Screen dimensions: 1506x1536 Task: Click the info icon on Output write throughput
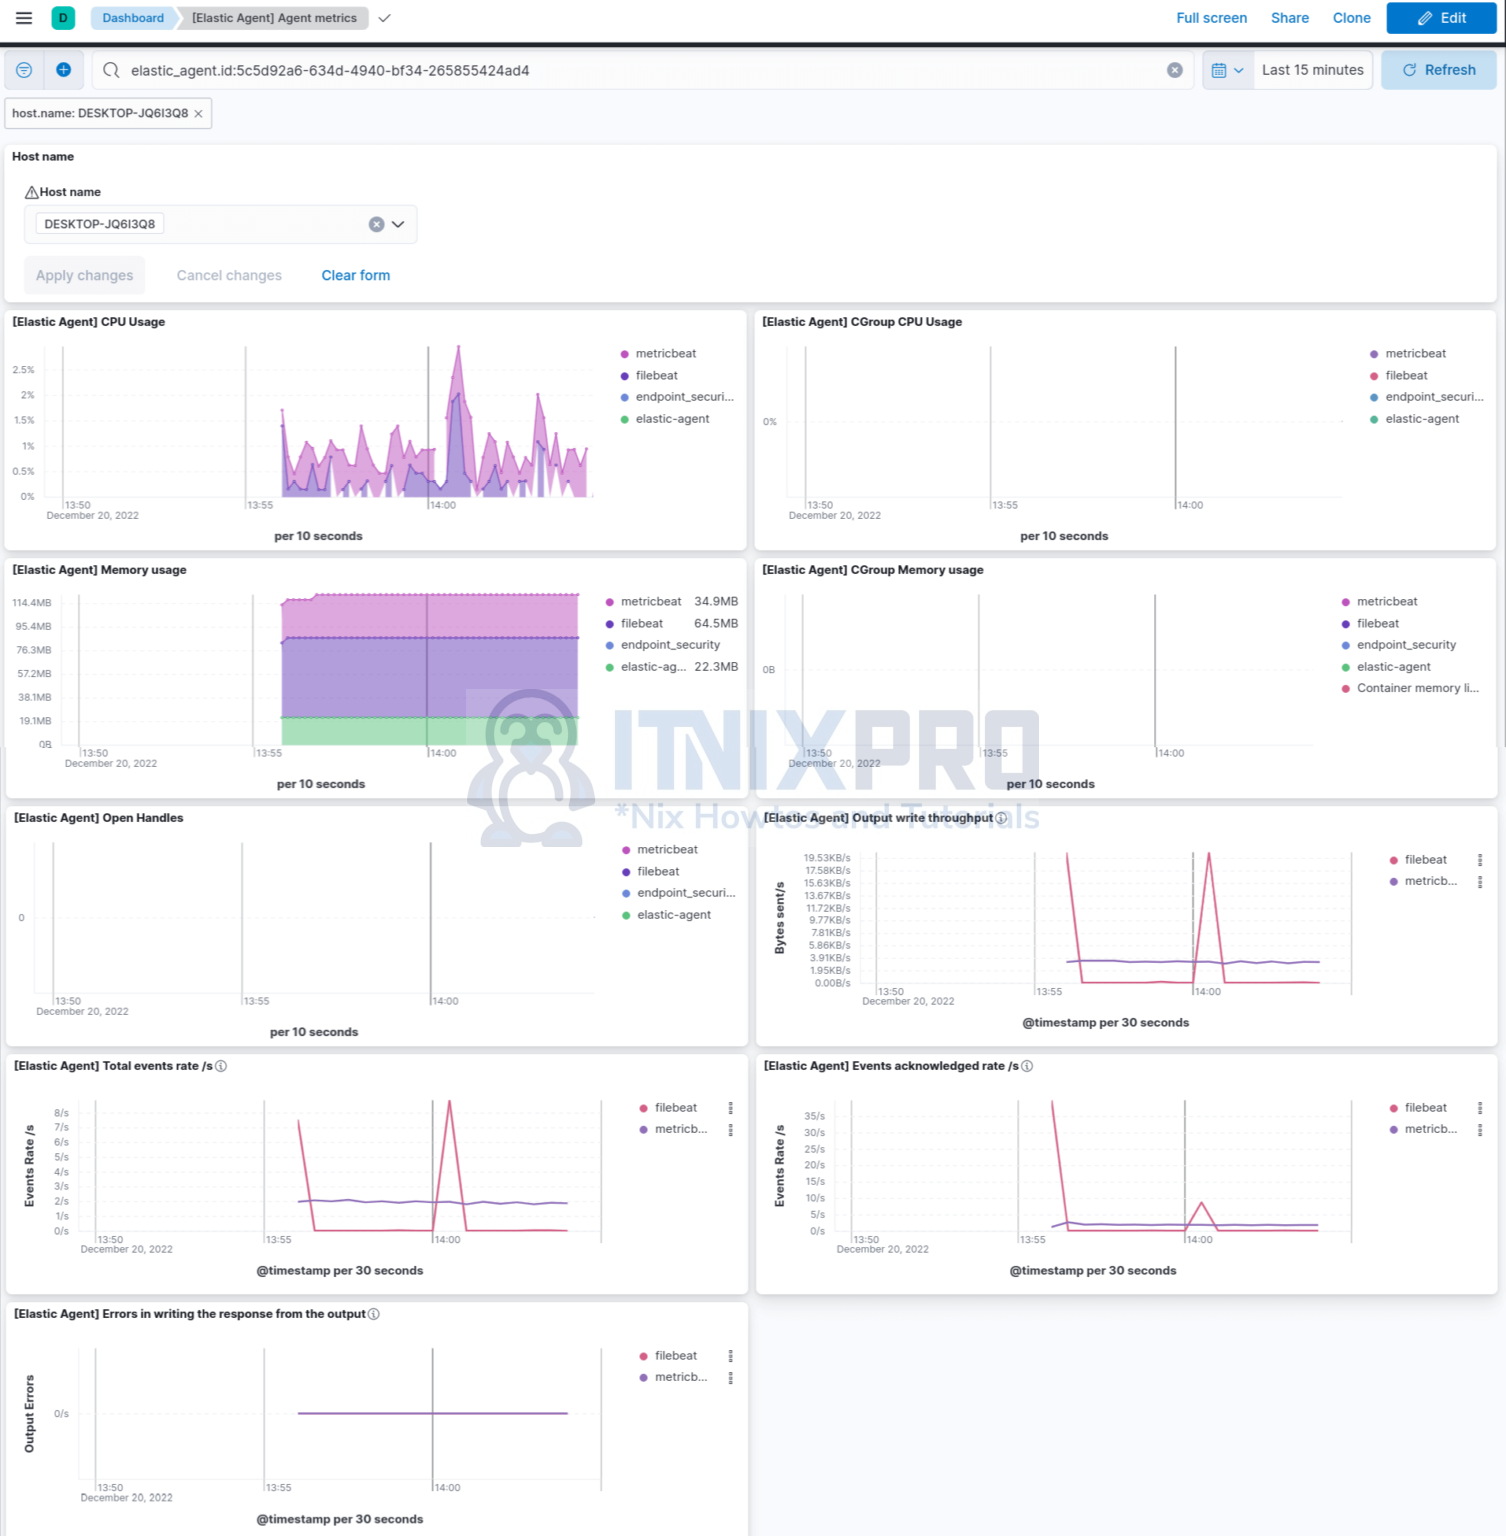point(1002,818)
